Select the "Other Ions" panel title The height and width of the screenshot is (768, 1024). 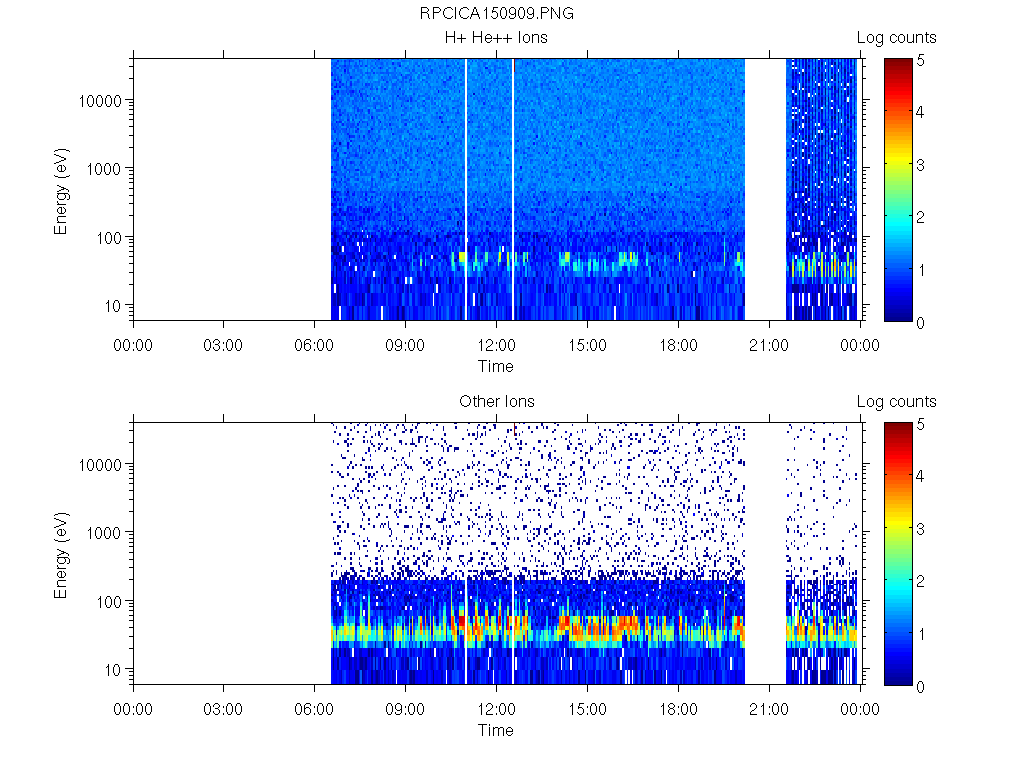point(496,401)
